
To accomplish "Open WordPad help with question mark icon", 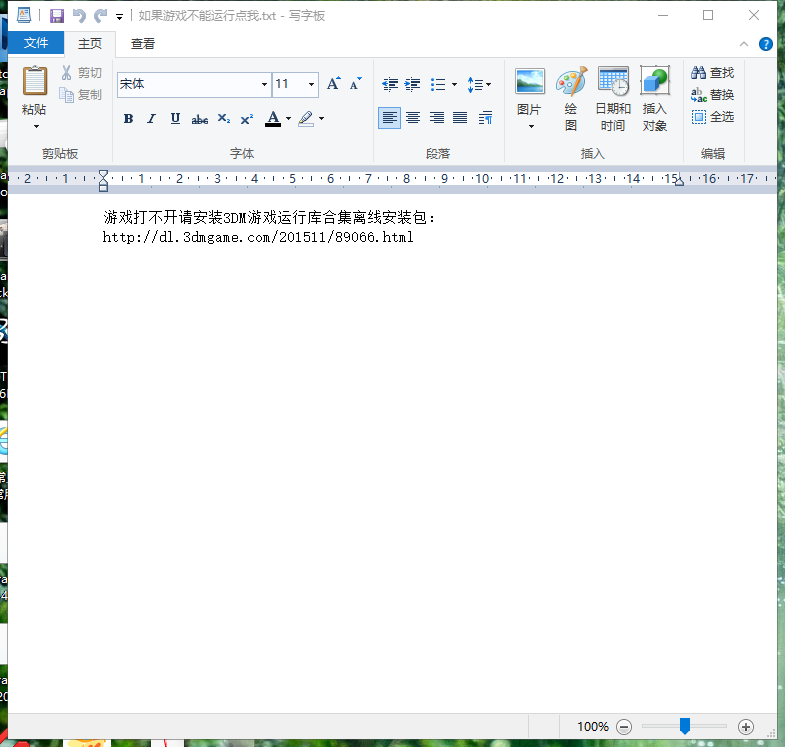I will click(765, 44).
